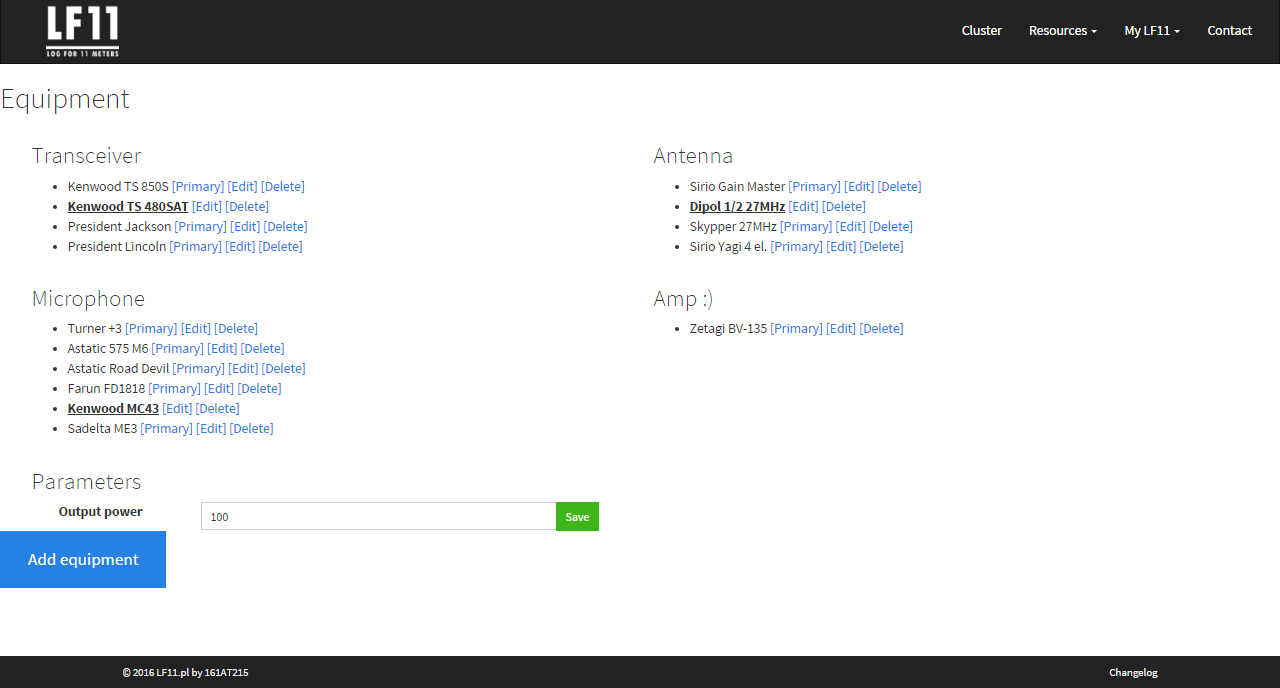The image size is (1280, 688).
Task: Open the Contact page
Action: click(x=1229, y=31)
